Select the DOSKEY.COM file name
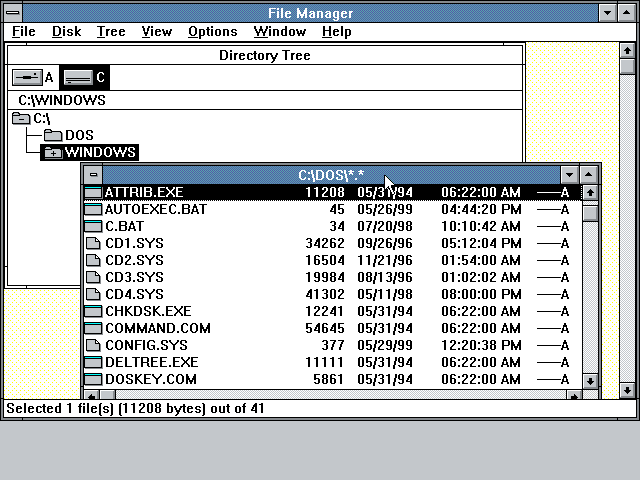 tap(151, 379)
